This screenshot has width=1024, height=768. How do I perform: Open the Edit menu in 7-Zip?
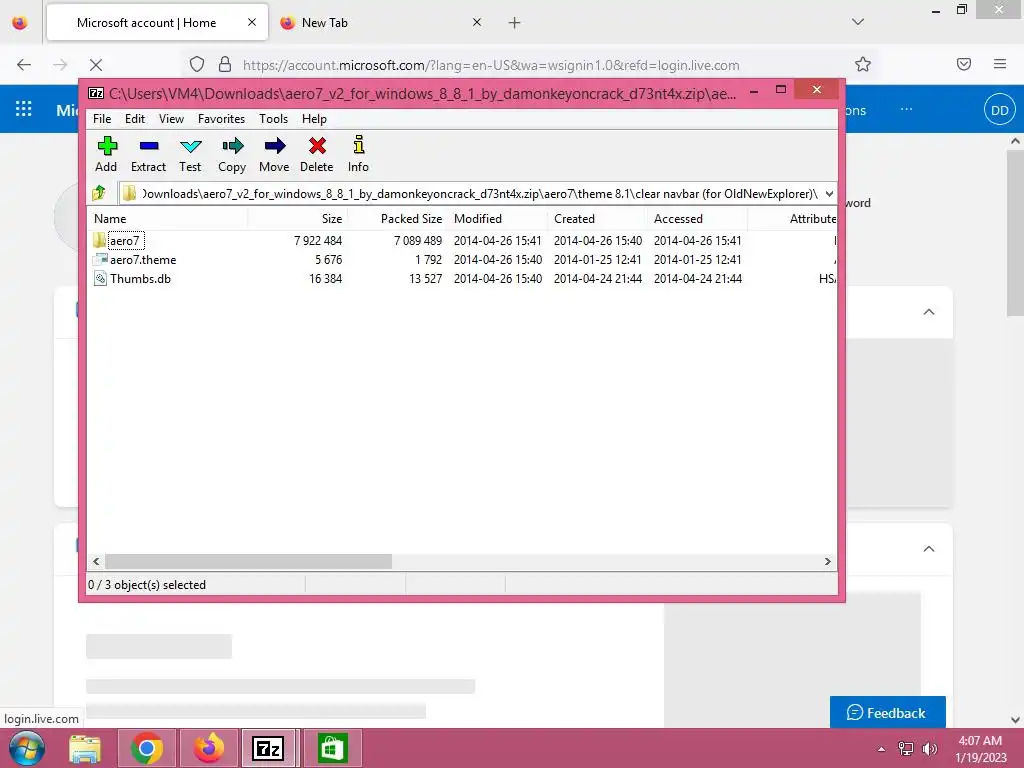click(135, 119)
